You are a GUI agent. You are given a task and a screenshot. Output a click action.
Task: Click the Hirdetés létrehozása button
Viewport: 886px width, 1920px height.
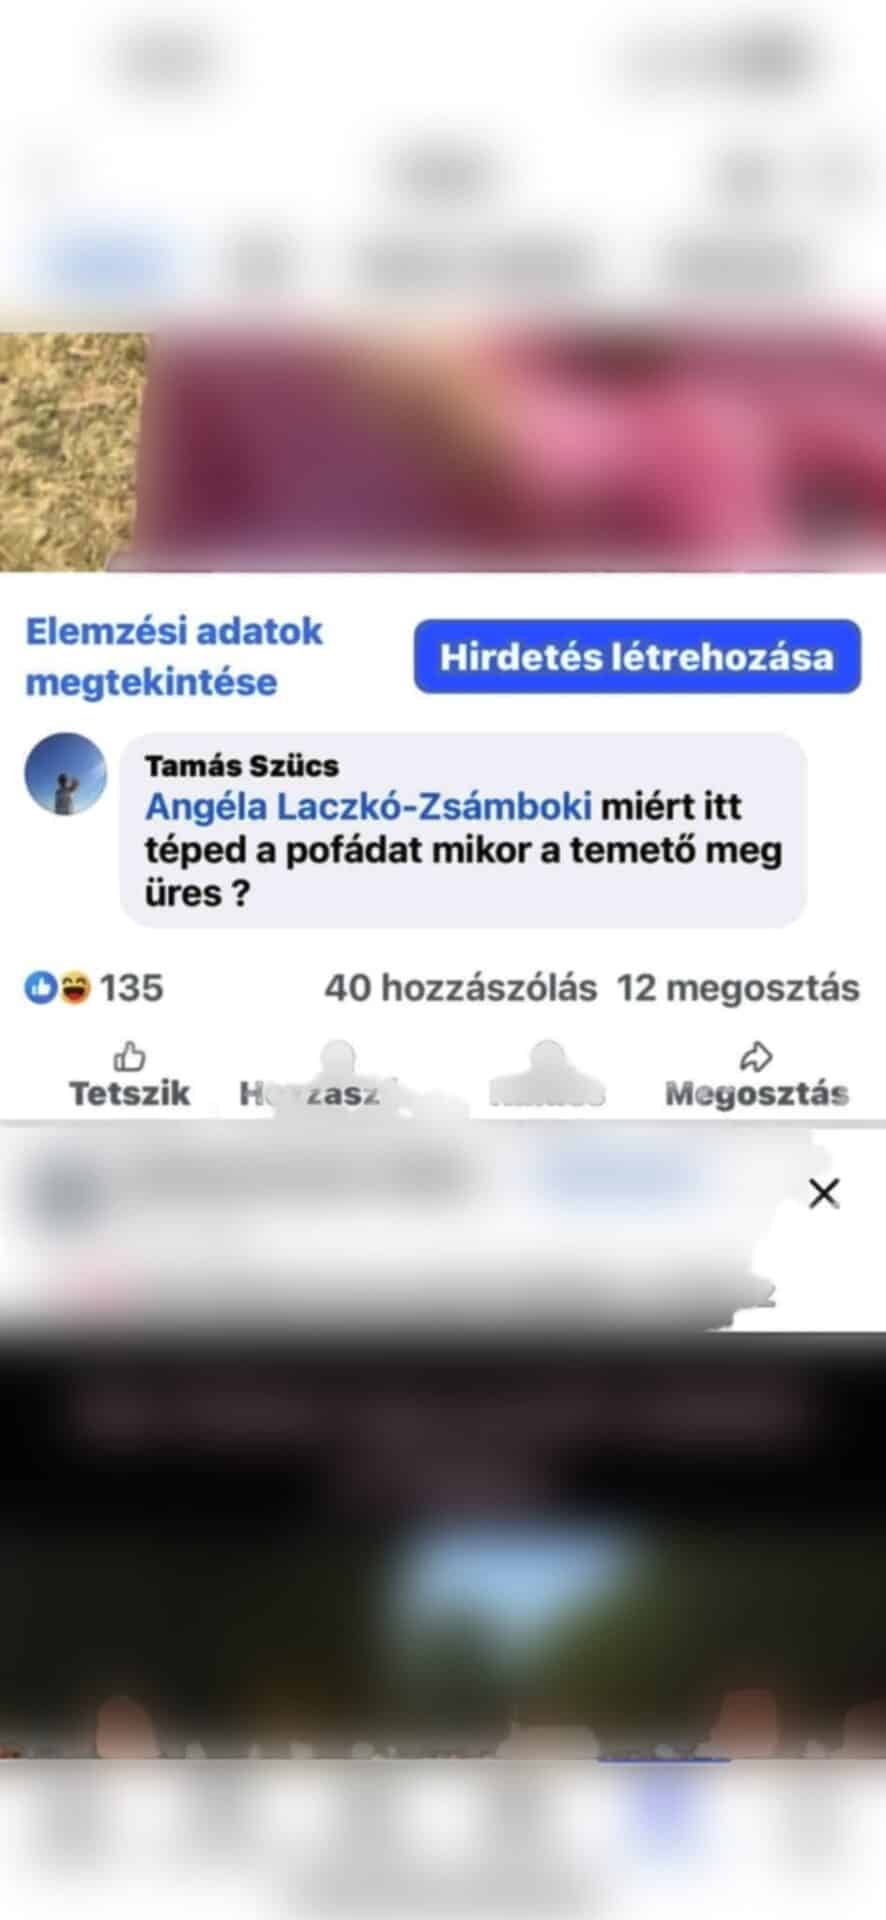coord(637,657)
